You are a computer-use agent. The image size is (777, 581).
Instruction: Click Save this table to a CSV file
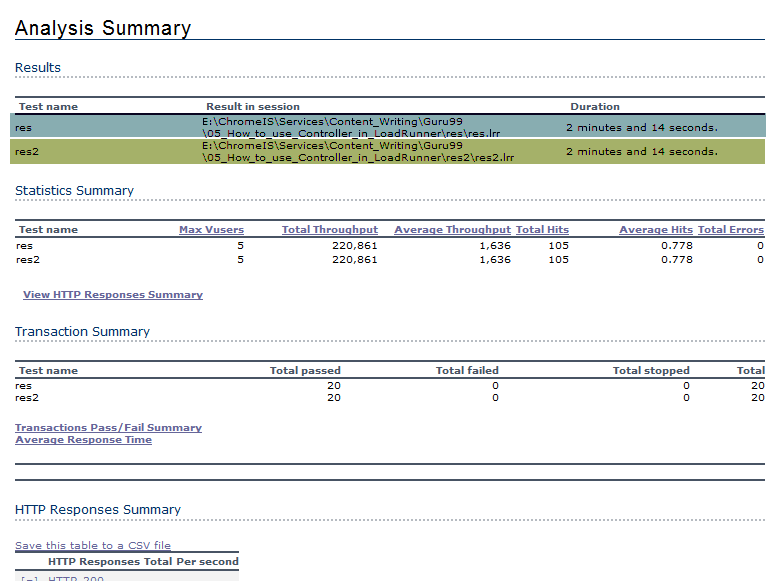(x=92, y=546)
